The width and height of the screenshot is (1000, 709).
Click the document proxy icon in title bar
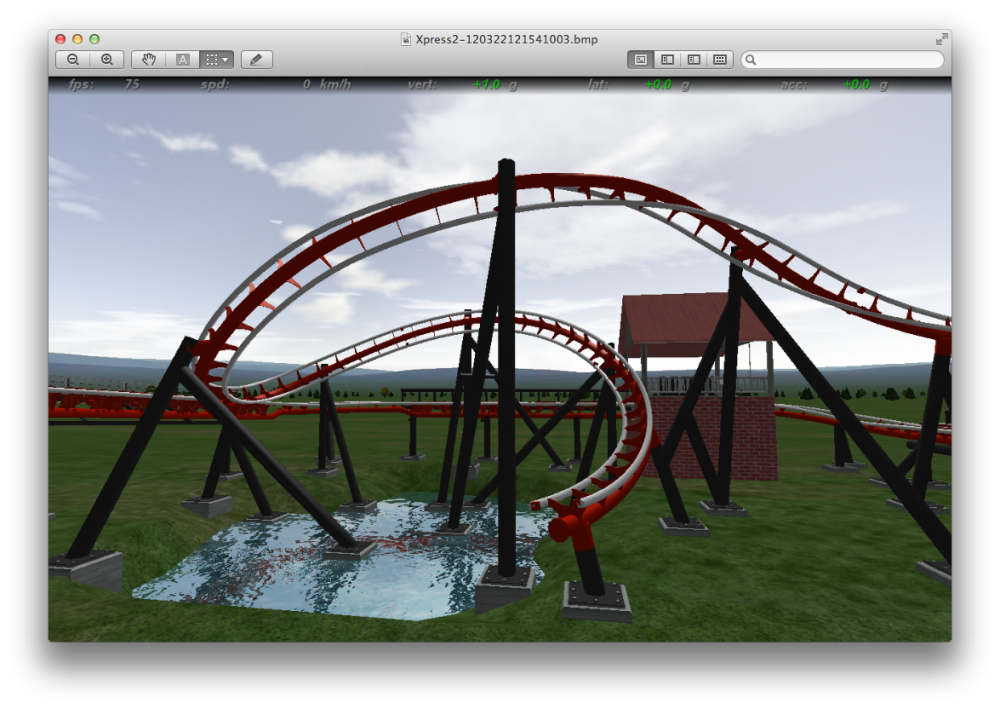[406, 39]
